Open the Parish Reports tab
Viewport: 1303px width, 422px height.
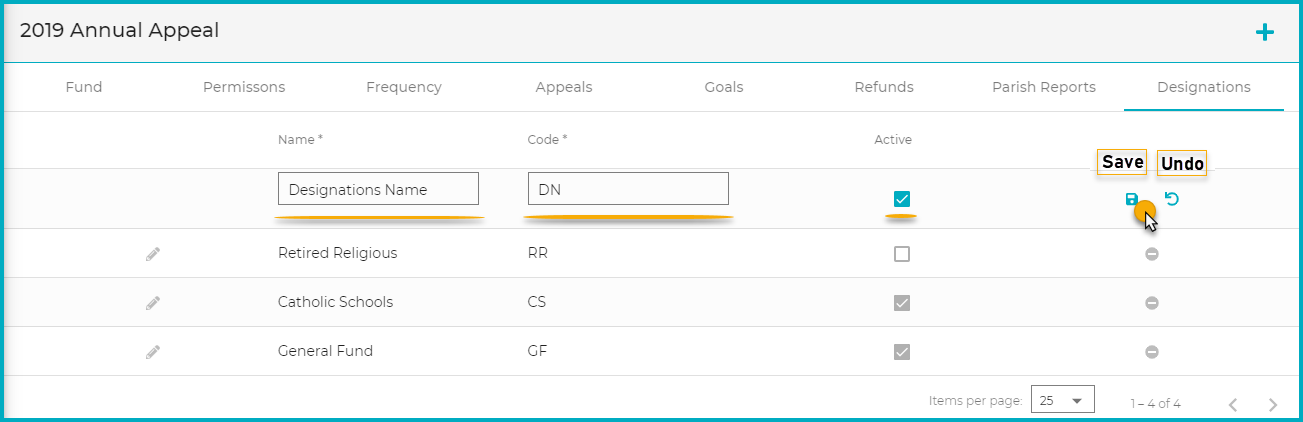click(x=1044, y=87)
